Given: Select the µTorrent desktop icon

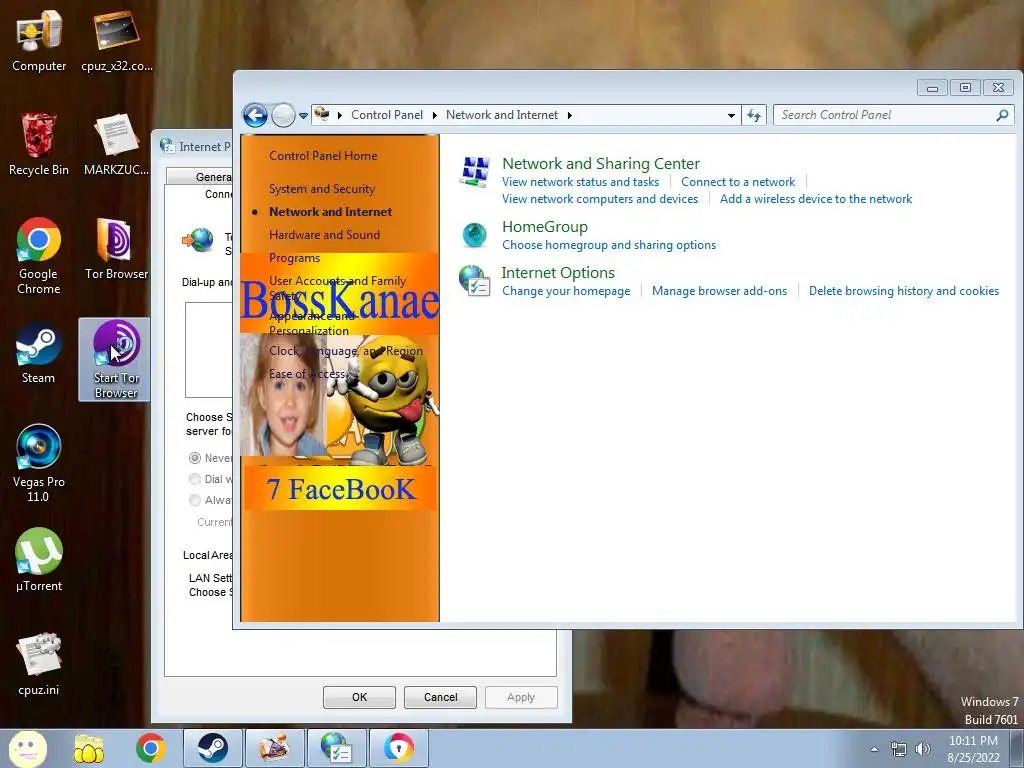Looking at the screenshot, I should 39,560.
